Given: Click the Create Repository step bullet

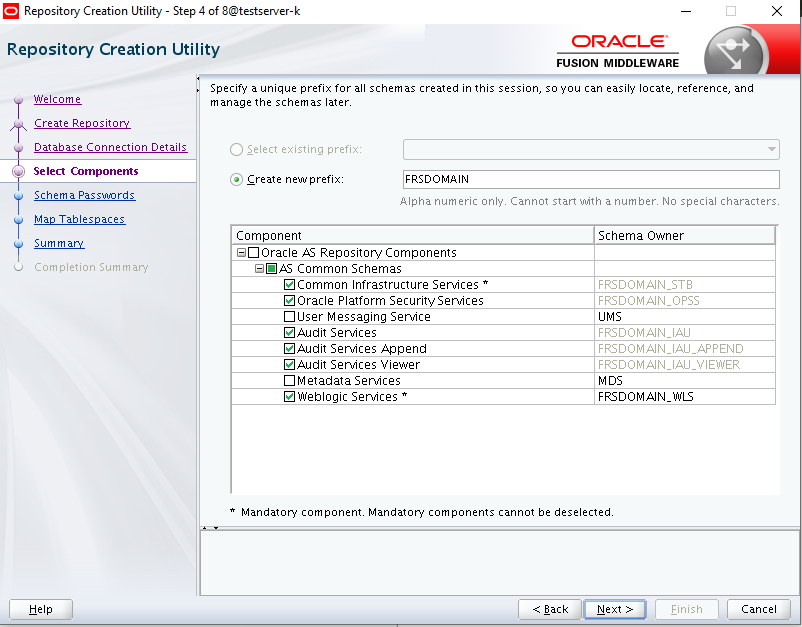Looking at the screenshot, I should point(18,123).
